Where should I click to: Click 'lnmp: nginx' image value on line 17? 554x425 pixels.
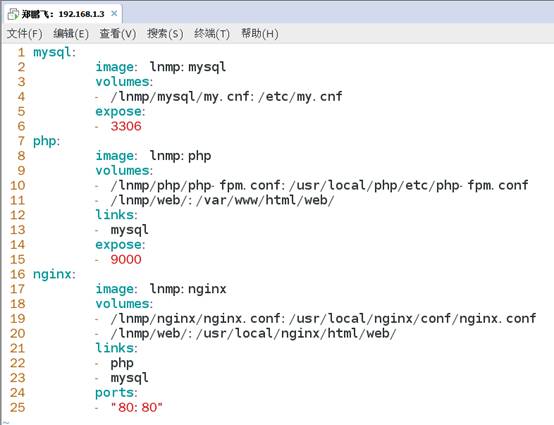point(188,289)
